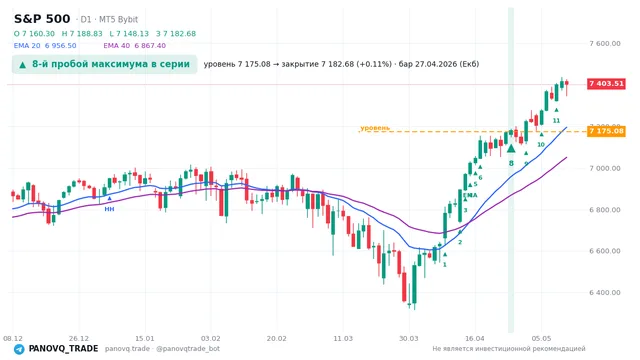Click the 6 800.00 price axis label
This screenshot has height=360, width=640.
click(605, 210)
